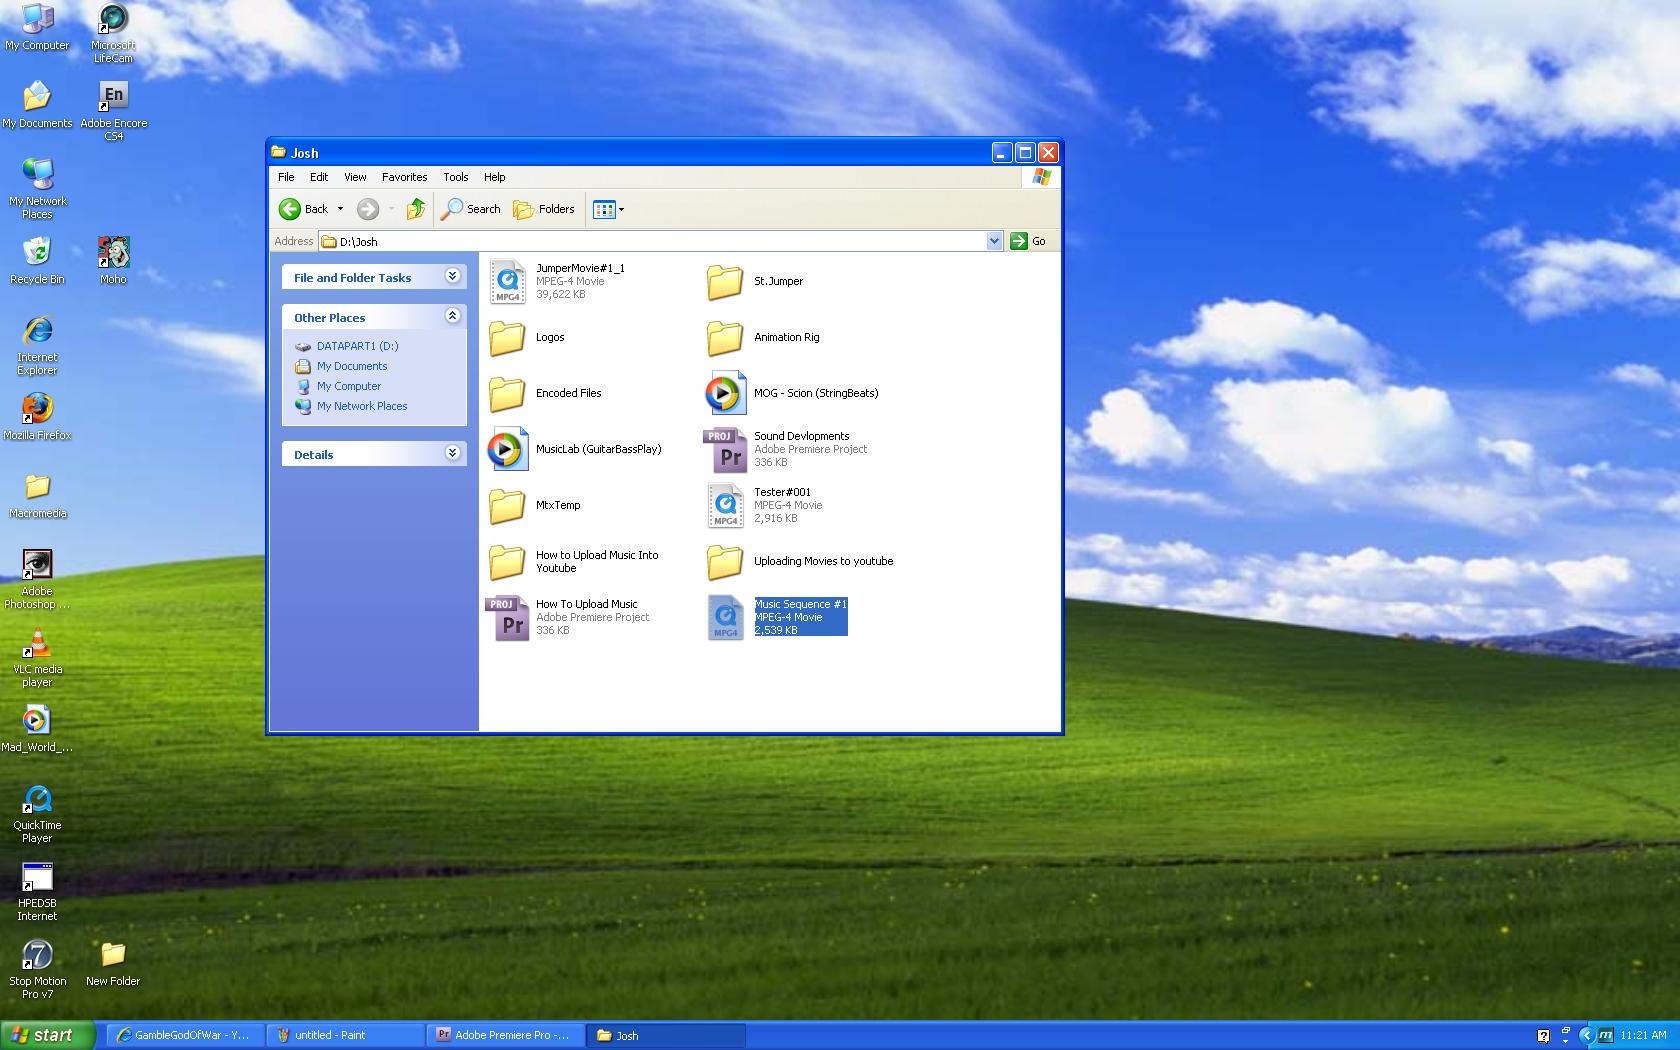Image resolution: width=1680 pixels, height=1050 pixels.
Task: Click the Back arrow in Explorer toolbar
Action: coord(303,209)
